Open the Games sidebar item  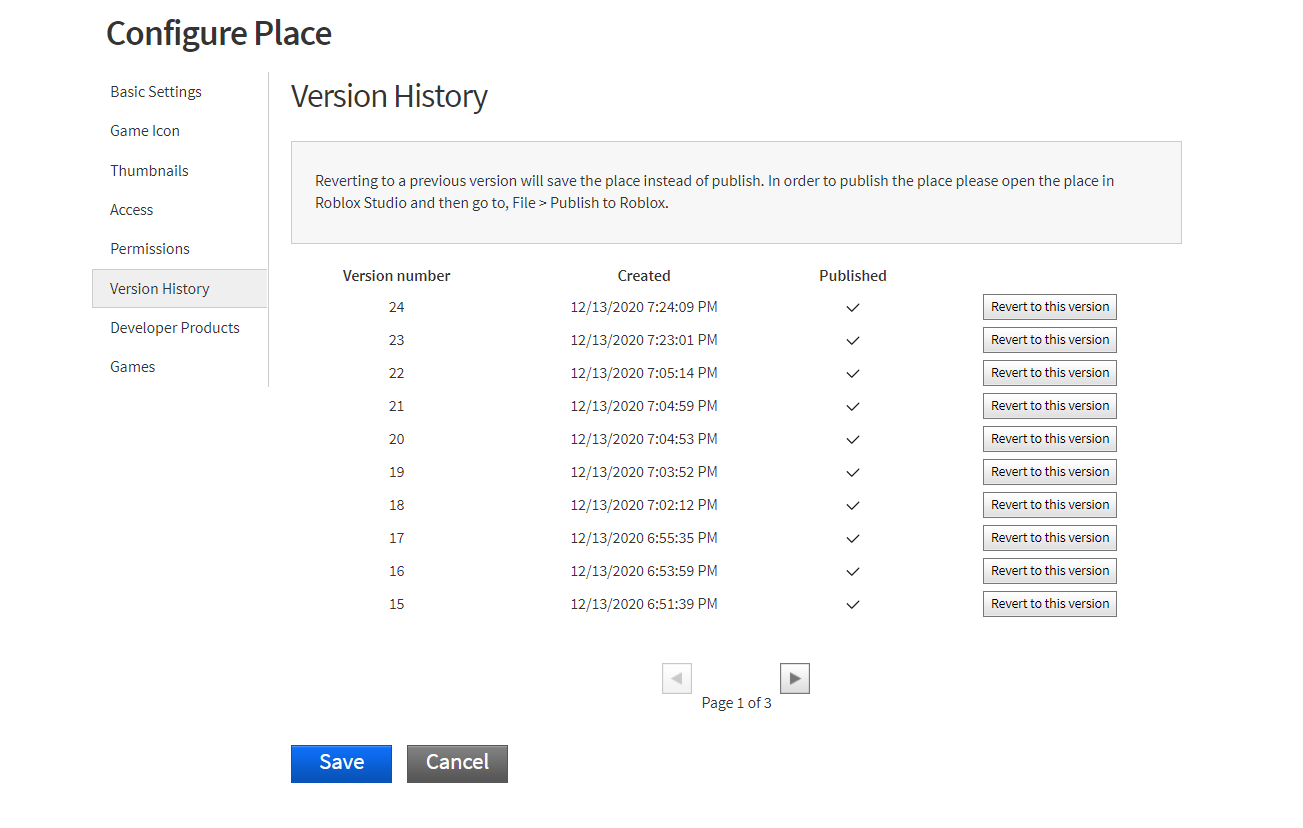133,367
